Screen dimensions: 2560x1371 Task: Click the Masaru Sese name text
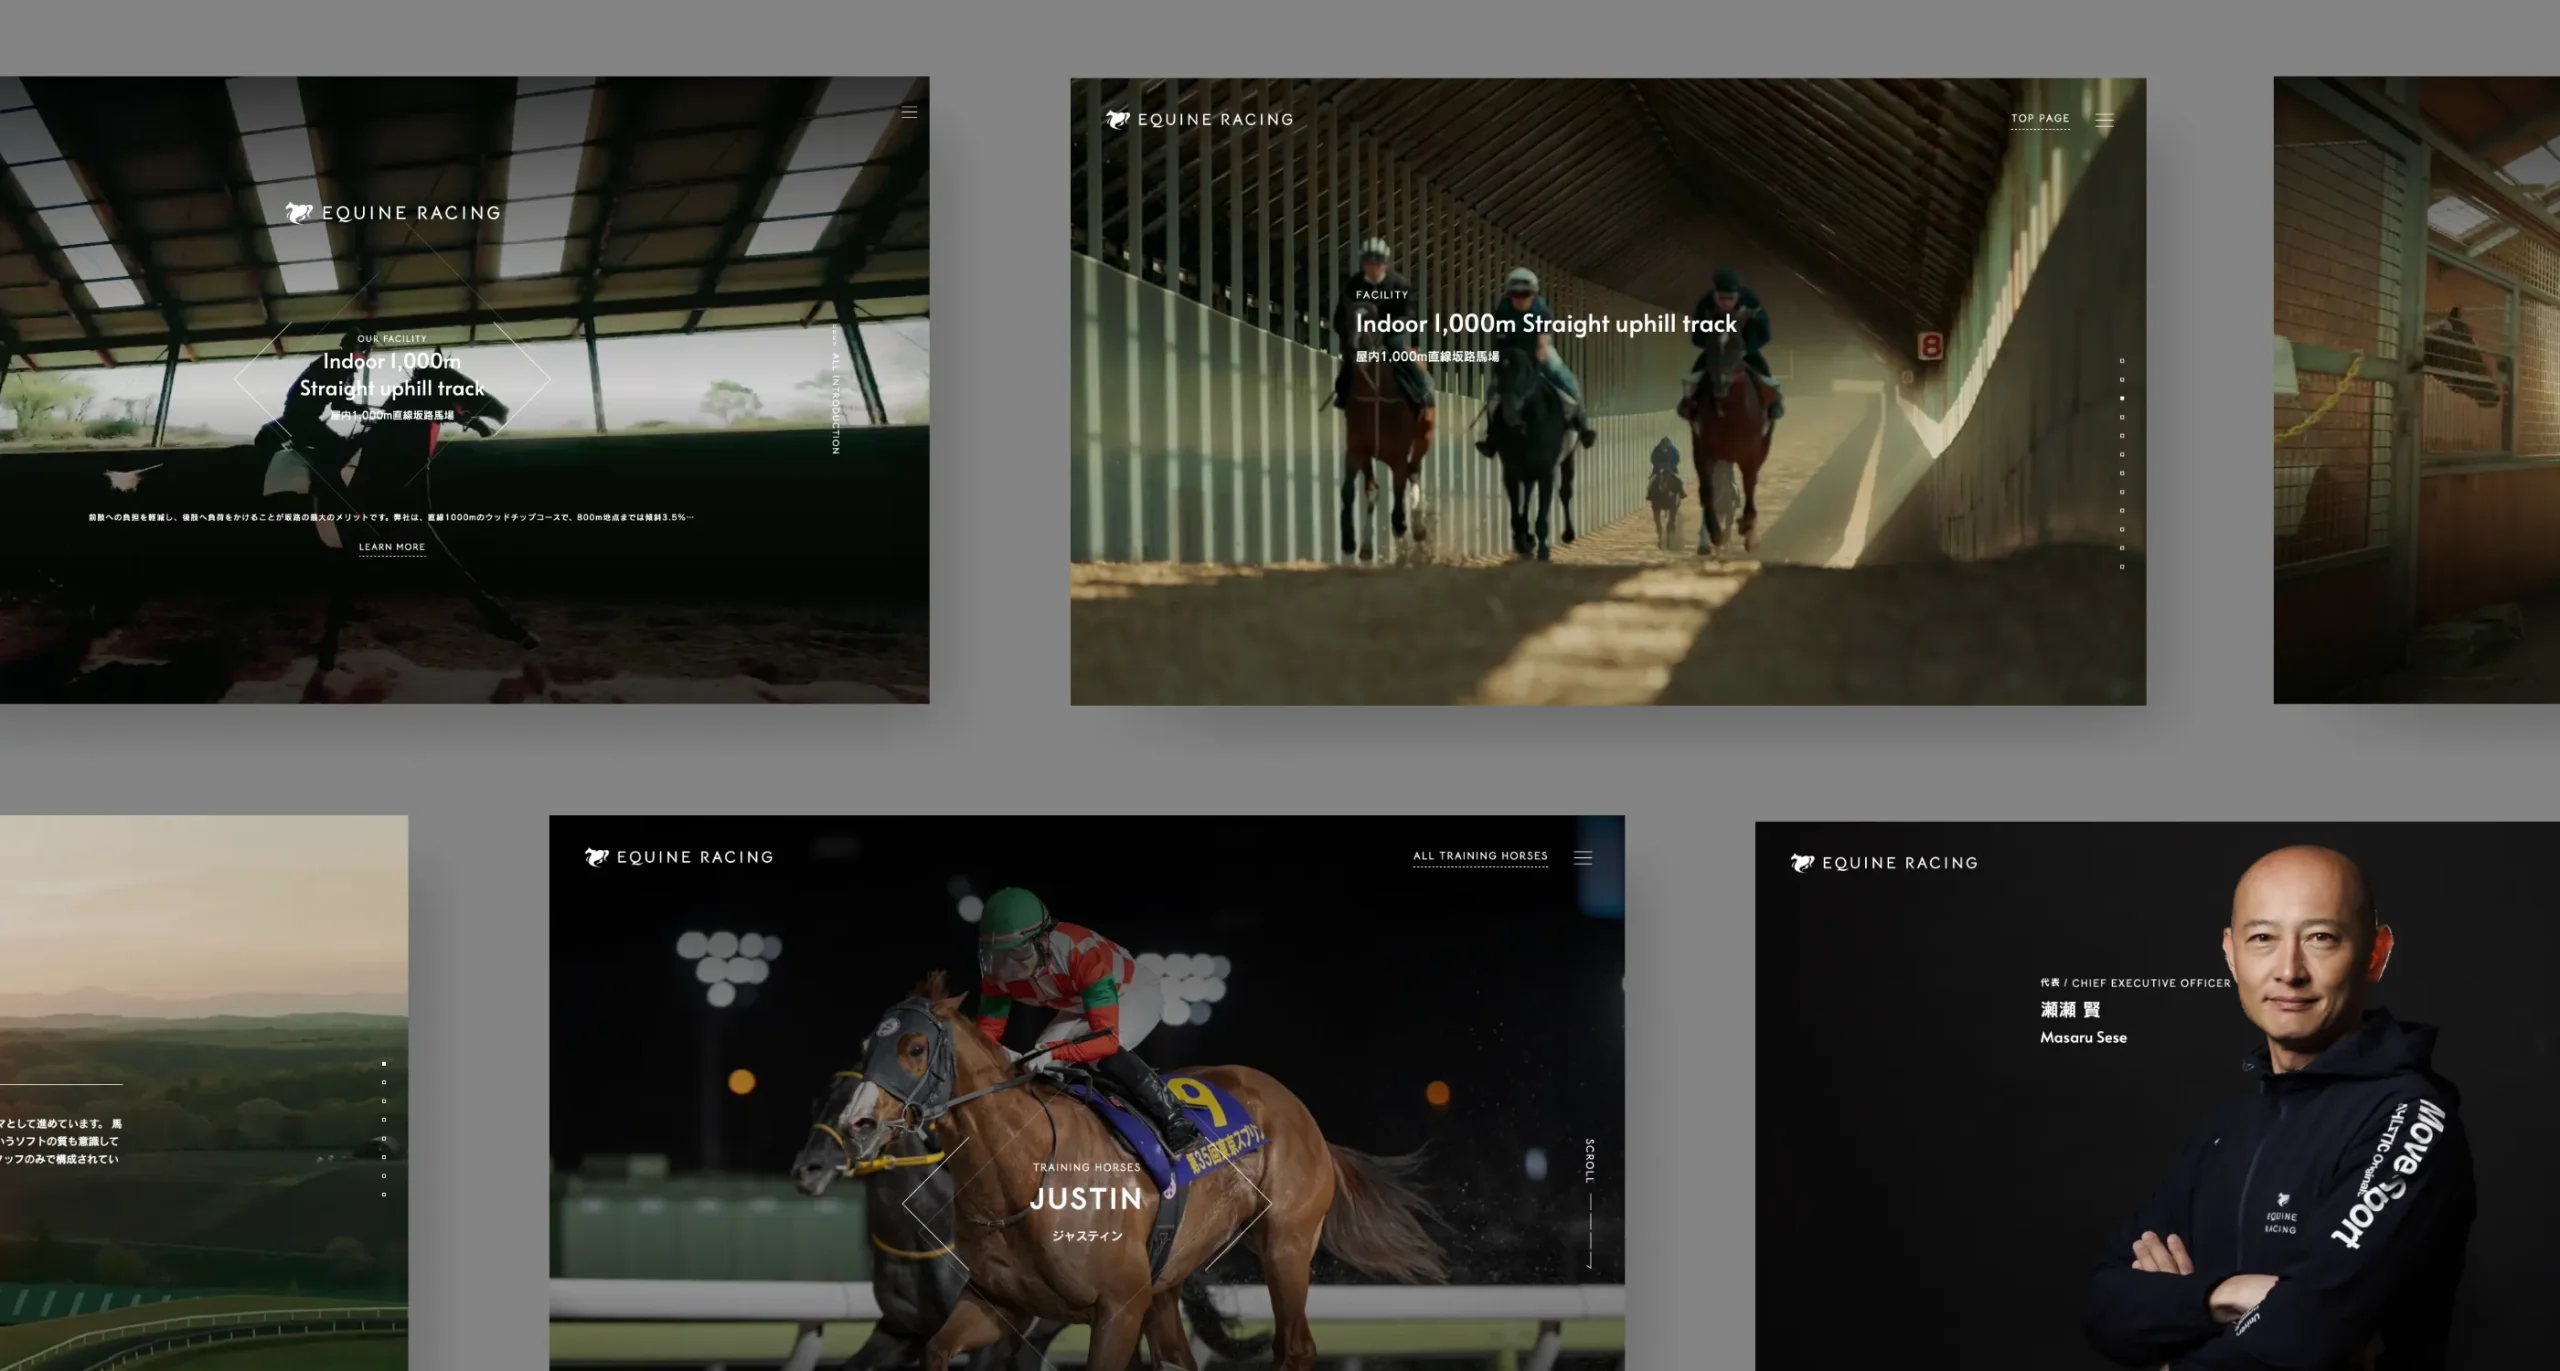click(x=2083, y=1038)
